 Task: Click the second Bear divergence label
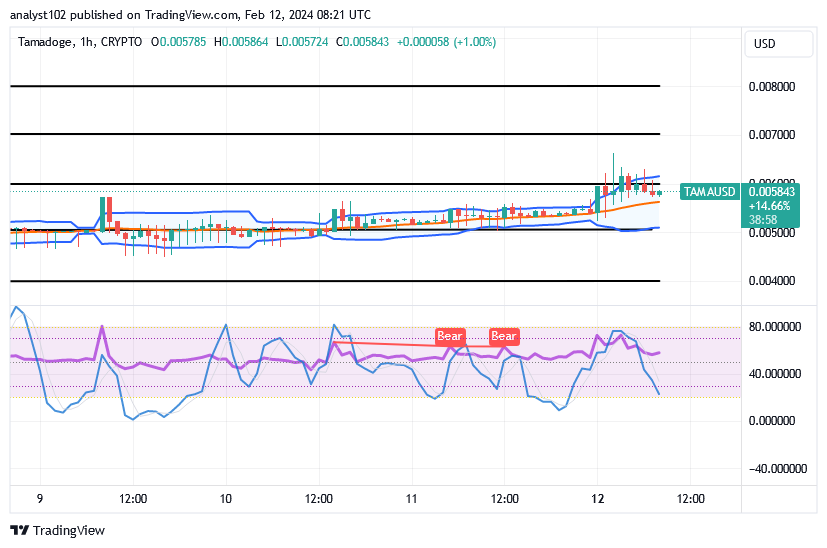504,336
